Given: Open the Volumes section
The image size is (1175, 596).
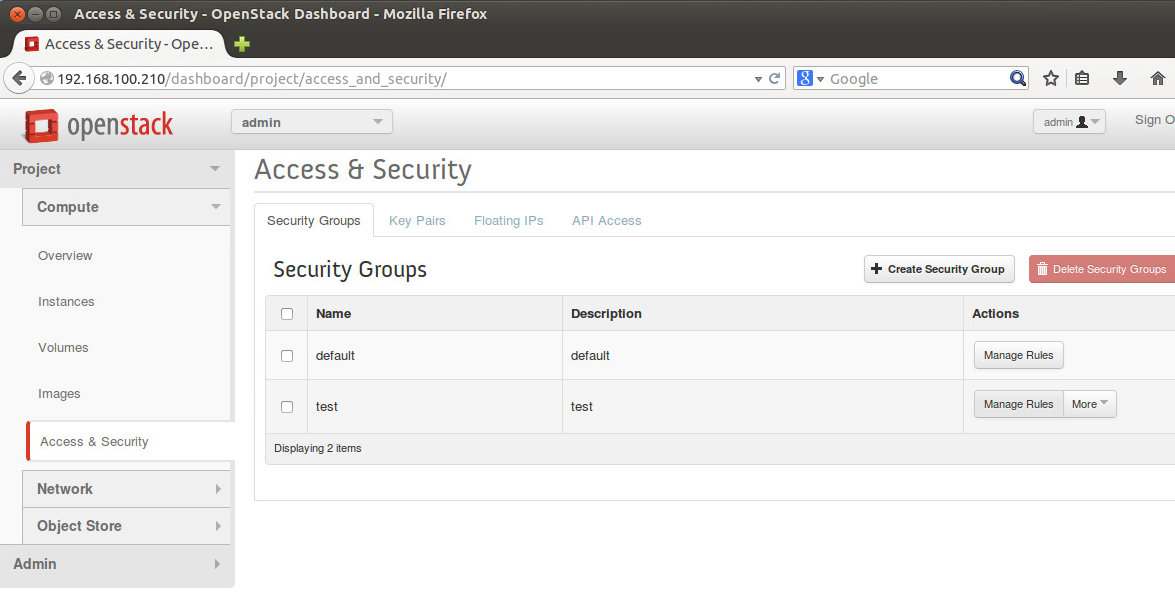Looking at the screenshot, I should point(63,347).
